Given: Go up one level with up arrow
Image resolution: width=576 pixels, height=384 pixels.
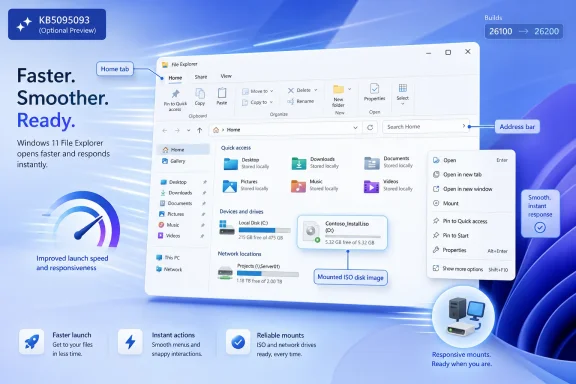Looking at the screenshot, I should coord(199,130).
